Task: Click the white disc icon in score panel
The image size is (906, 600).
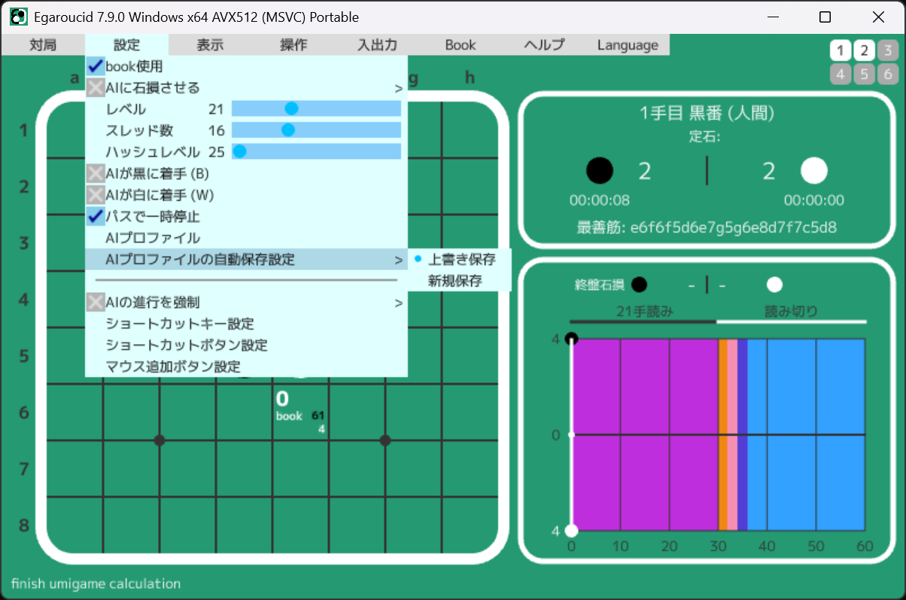Action: click(814, 171)
